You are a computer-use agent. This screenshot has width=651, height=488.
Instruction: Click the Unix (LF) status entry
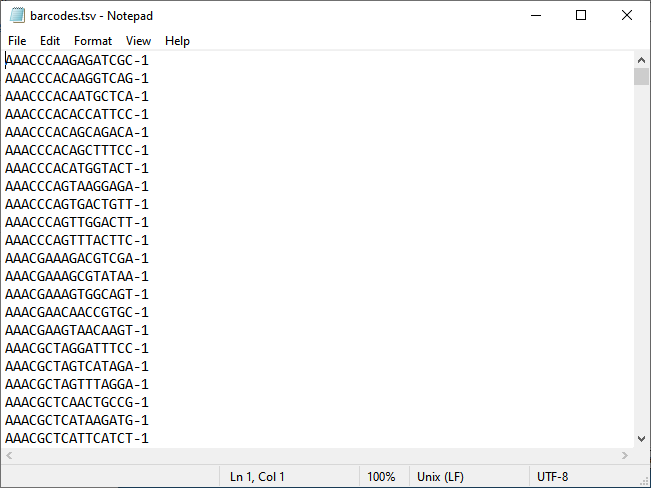[440, 477]
